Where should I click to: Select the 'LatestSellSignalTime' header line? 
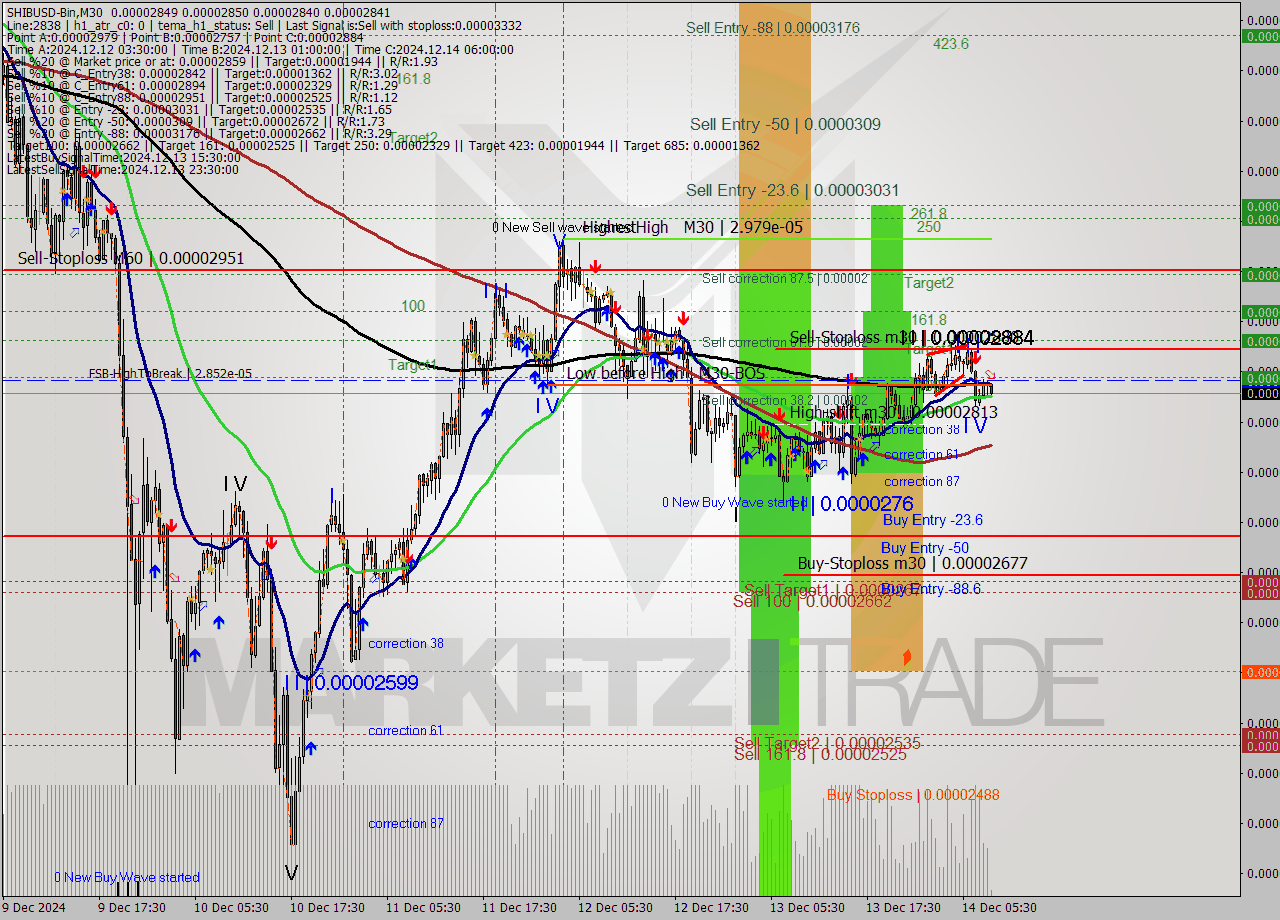123,170
